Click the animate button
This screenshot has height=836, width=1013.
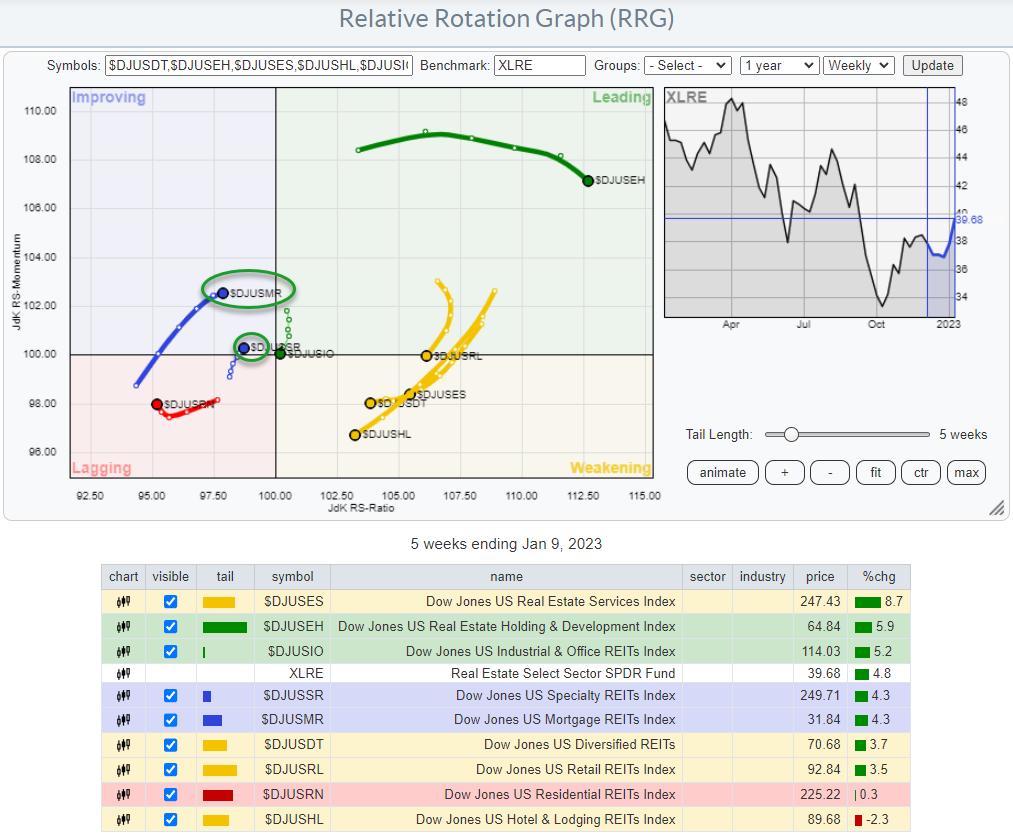722,473
